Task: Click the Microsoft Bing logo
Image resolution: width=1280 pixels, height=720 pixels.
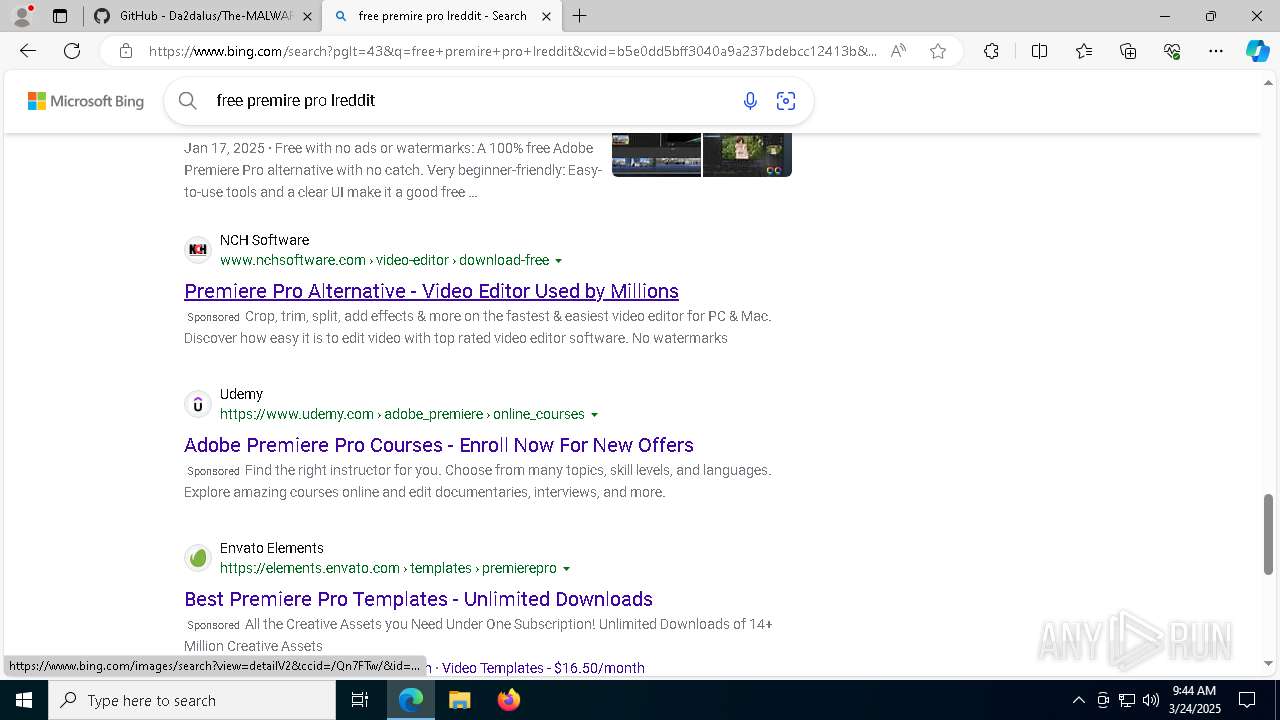Action: coord(86,101)
